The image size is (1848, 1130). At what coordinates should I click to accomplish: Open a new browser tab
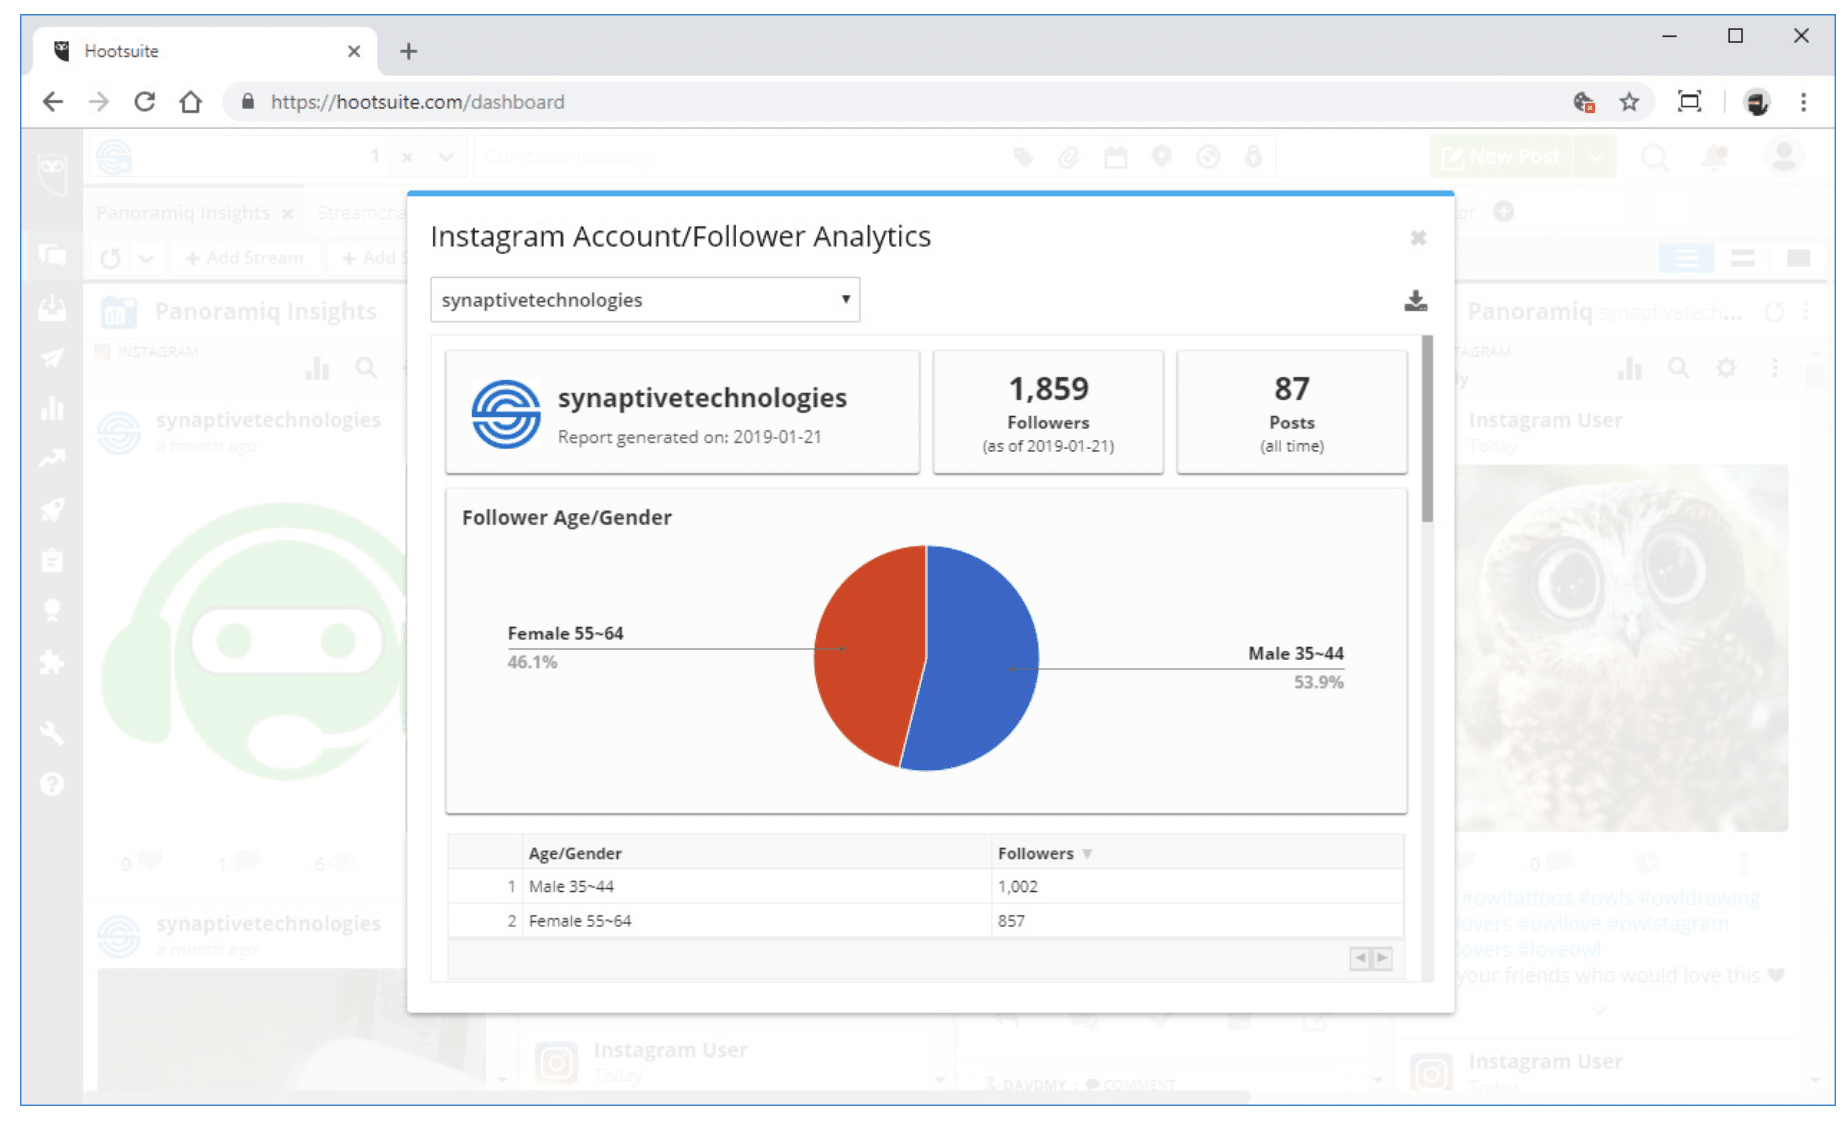[408, 51]
